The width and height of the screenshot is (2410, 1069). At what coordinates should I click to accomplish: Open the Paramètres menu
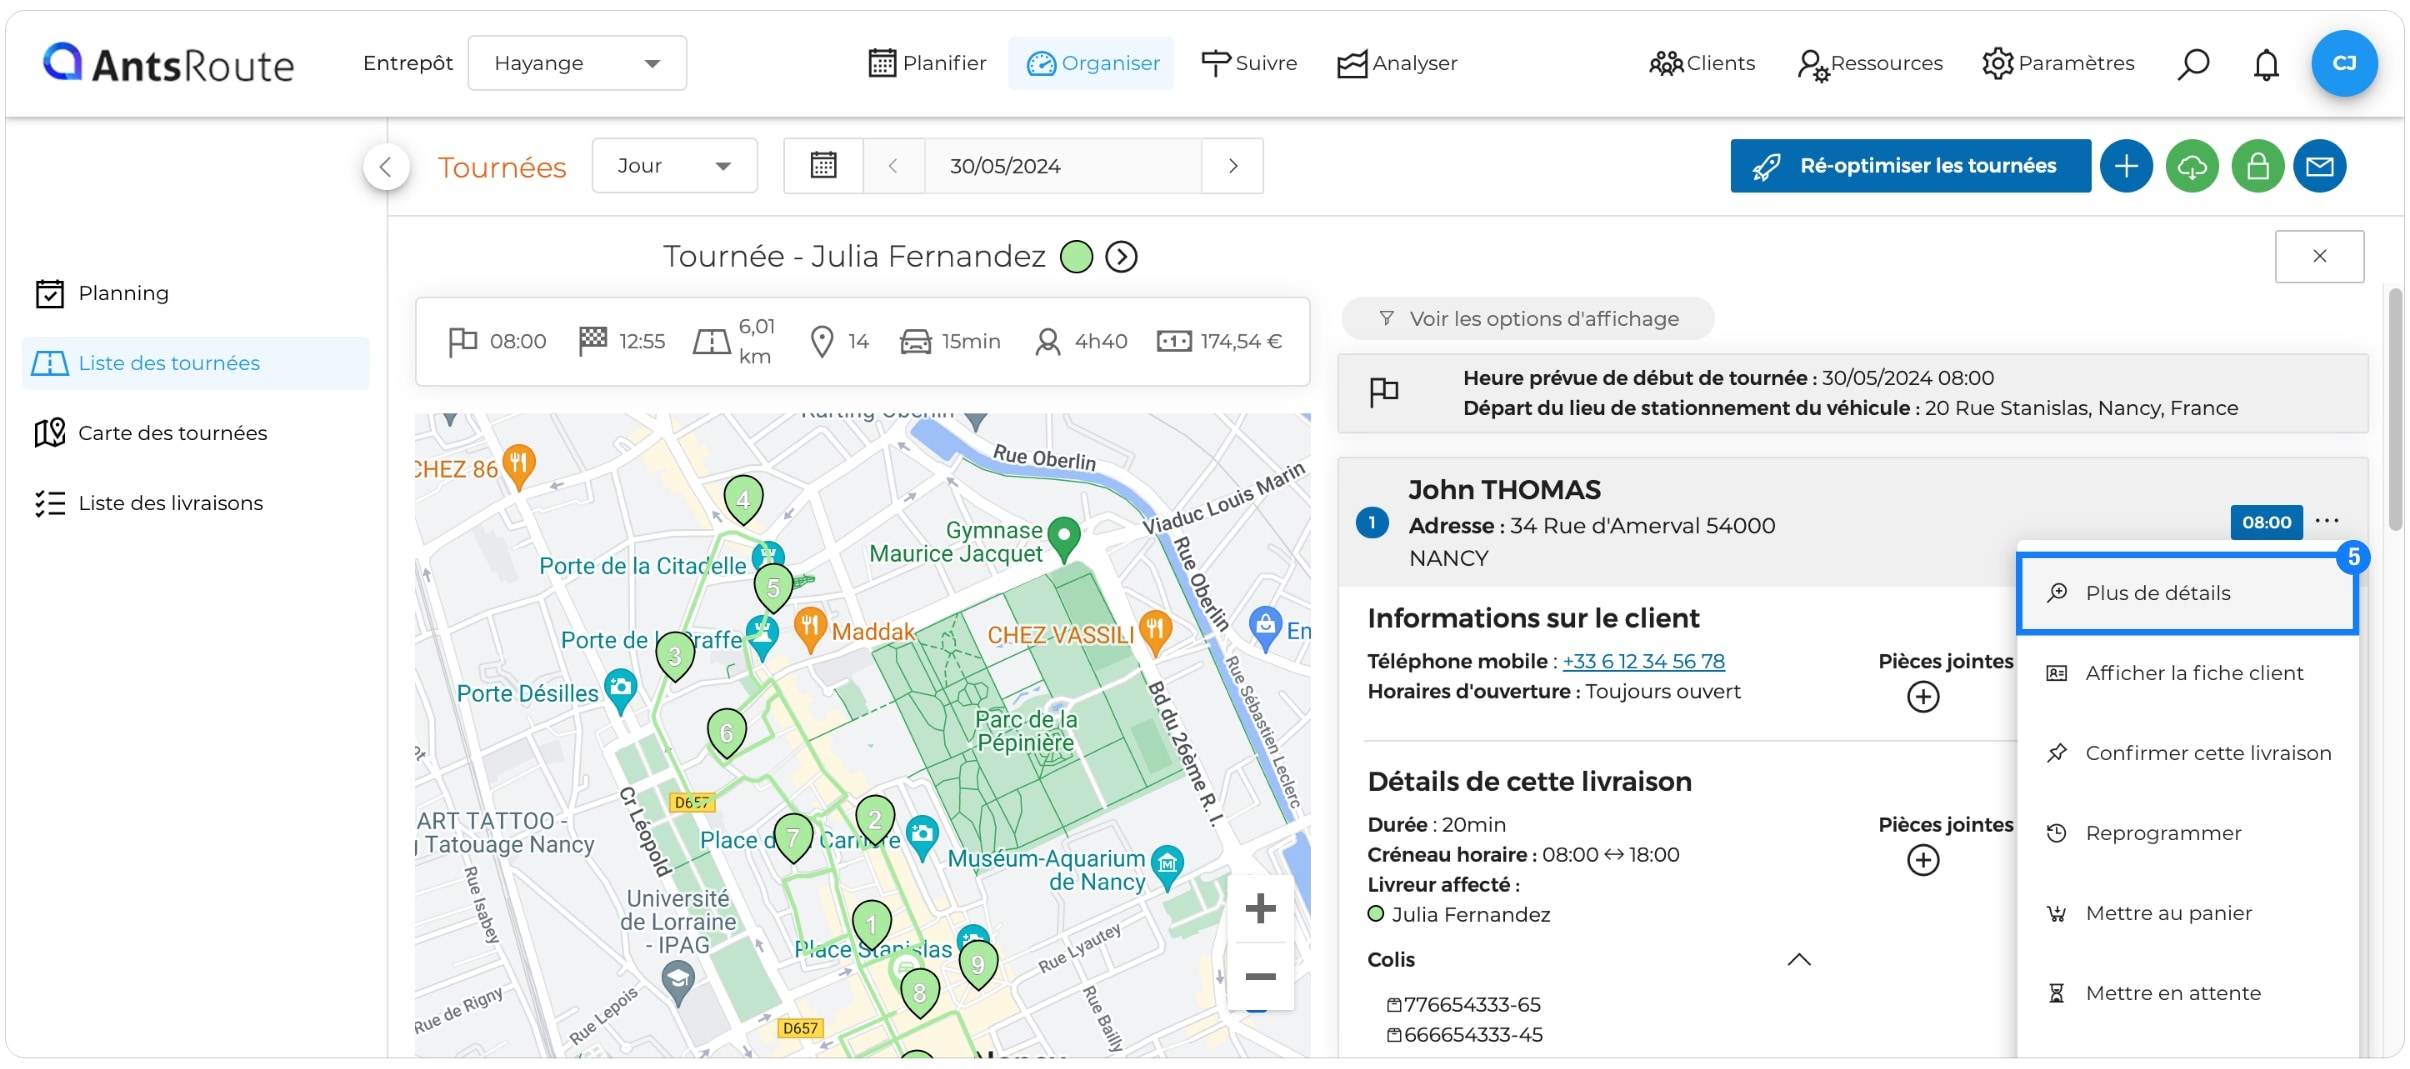click(2058, 63)
